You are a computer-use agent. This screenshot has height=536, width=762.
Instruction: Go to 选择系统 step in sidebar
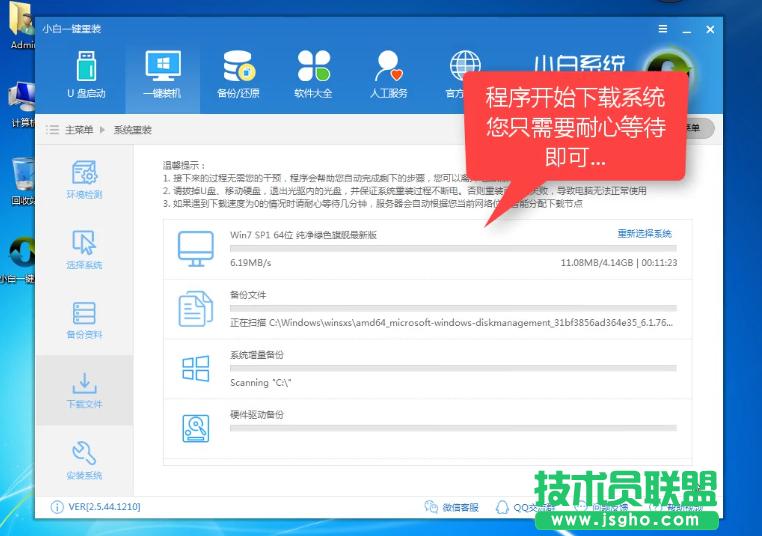pyautogui.click(x=84, y=250)
